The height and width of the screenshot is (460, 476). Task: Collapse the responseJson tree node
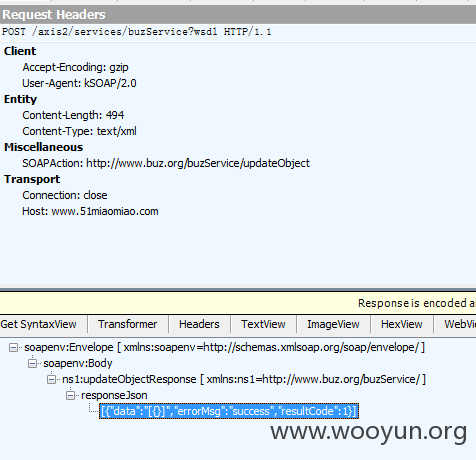click(x=70, y=395)
